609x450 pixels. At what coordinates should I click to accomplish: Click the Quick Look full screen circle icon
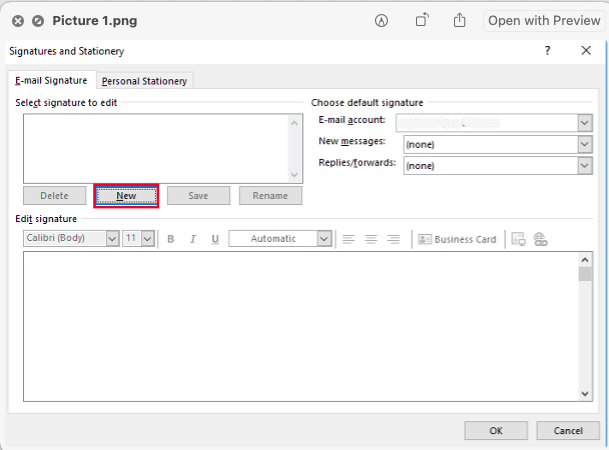point(38,21)
